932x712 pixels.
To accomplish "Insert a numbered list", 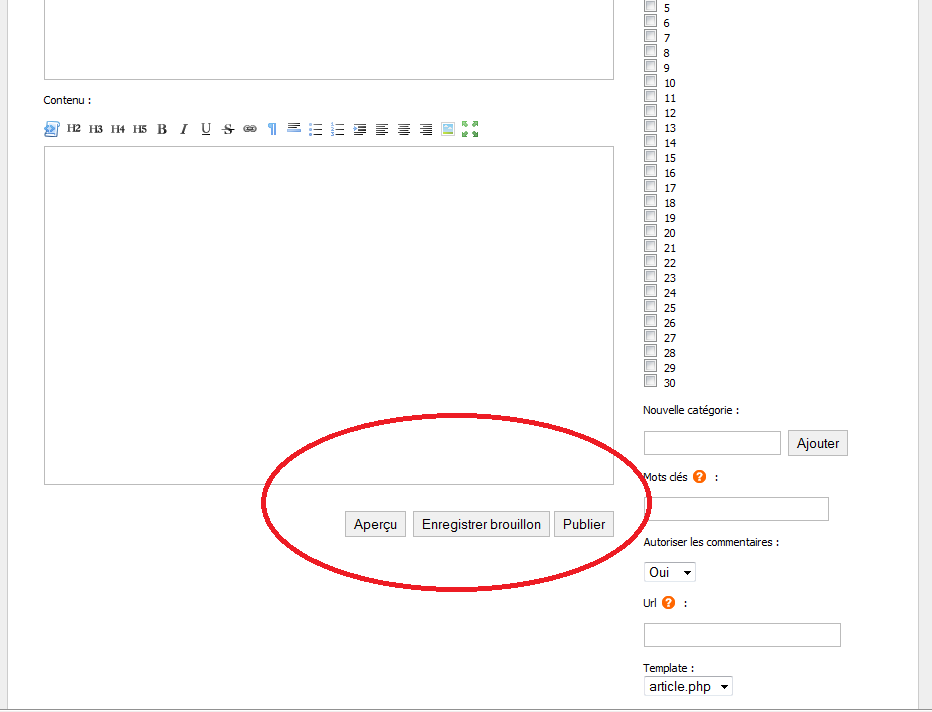I will click(x=338, y=129).
